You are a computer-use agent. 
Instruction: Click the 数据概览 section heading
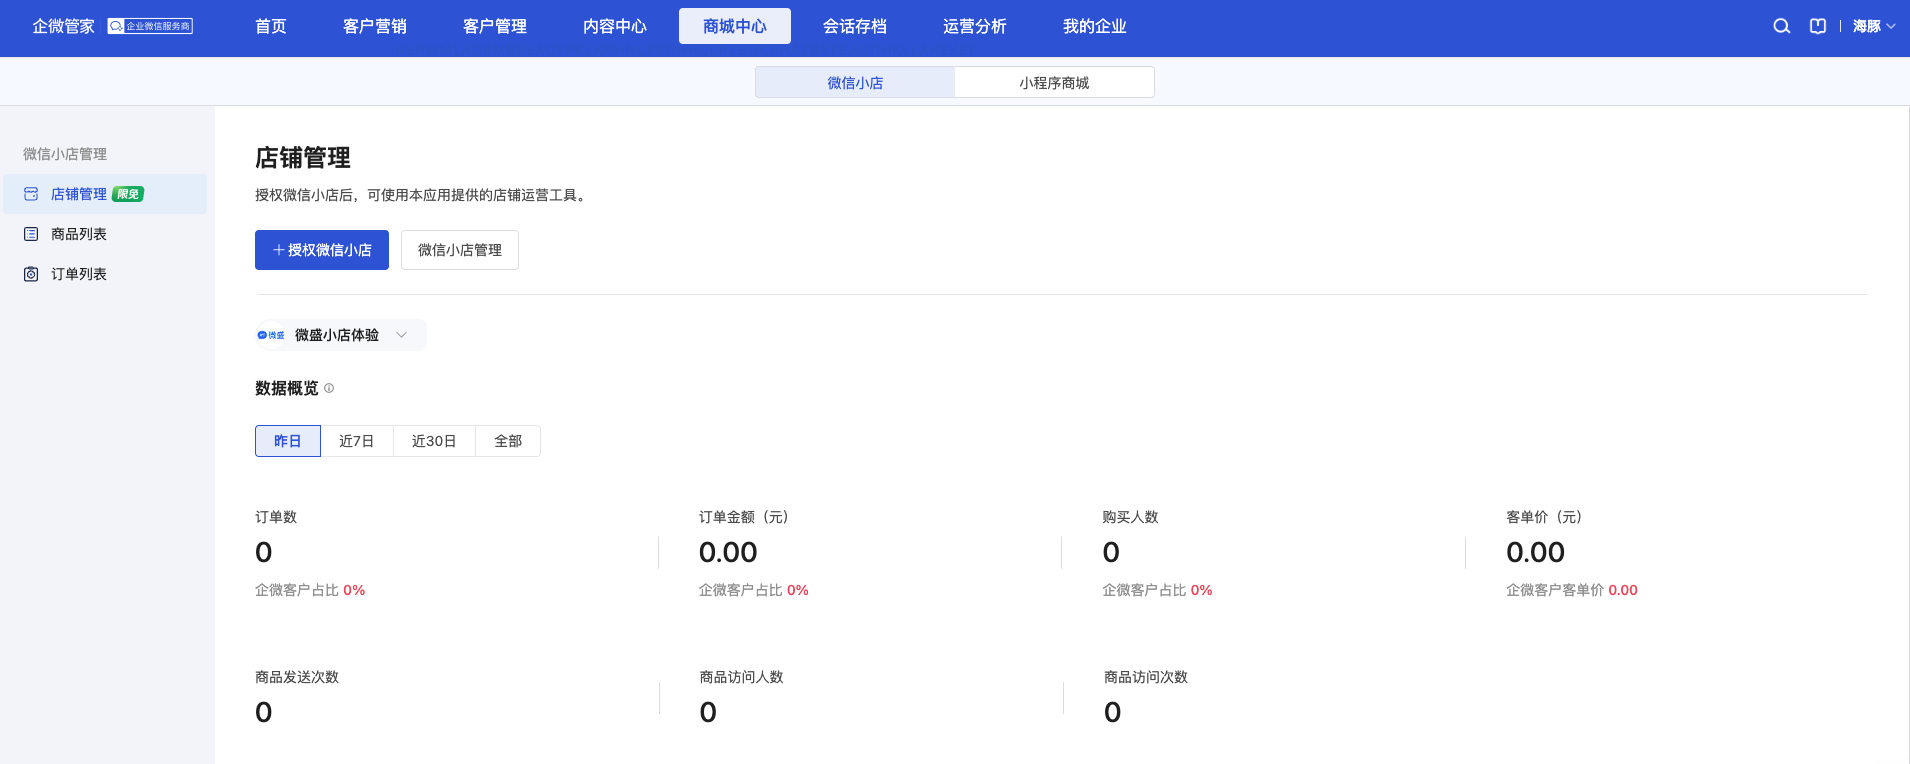tap(287, 388)
